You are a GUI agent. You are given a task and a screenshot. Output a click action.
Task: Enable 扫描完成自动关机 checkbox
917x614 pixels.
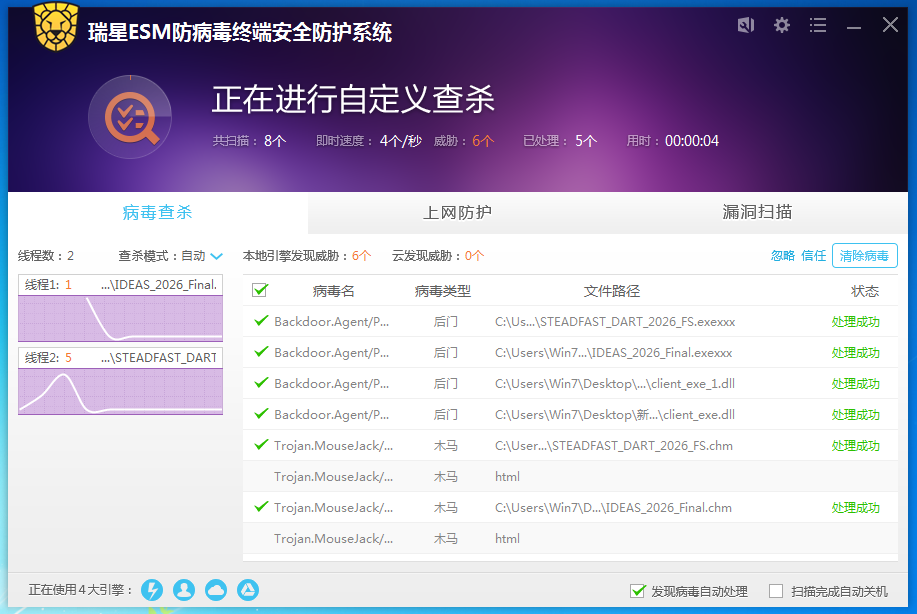776,591
